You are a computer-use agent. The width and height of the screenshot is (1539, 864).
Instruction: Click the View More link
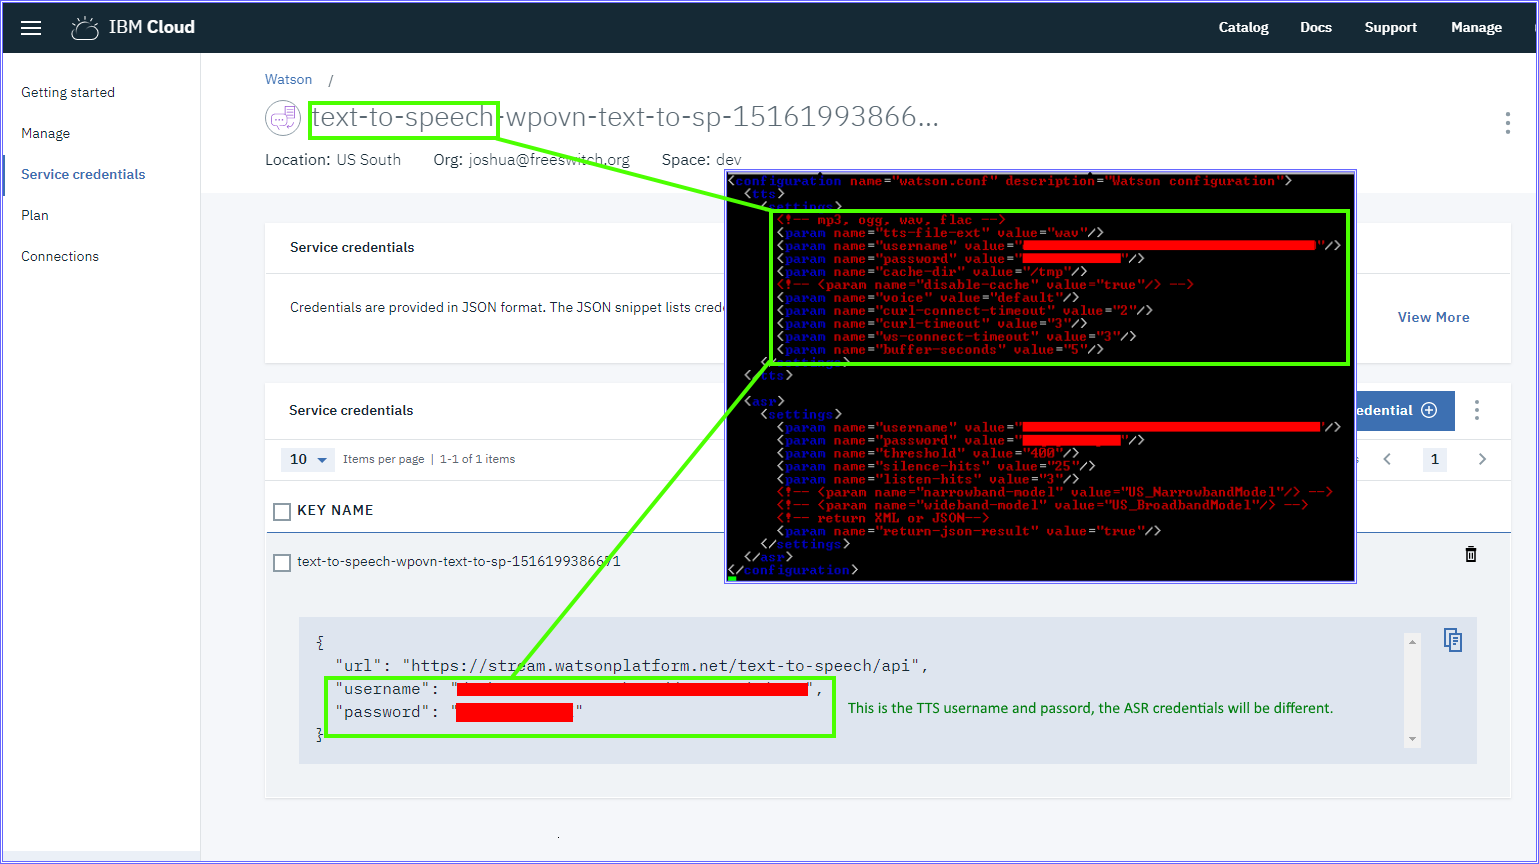[x=1433, y=317]
